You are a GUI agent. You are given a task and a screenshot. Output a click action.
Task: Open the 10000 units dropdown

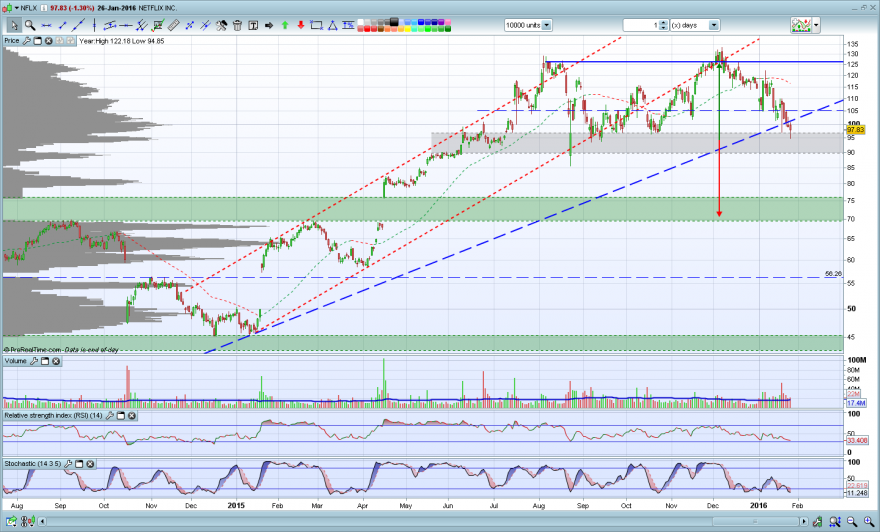tap(547, 25)
